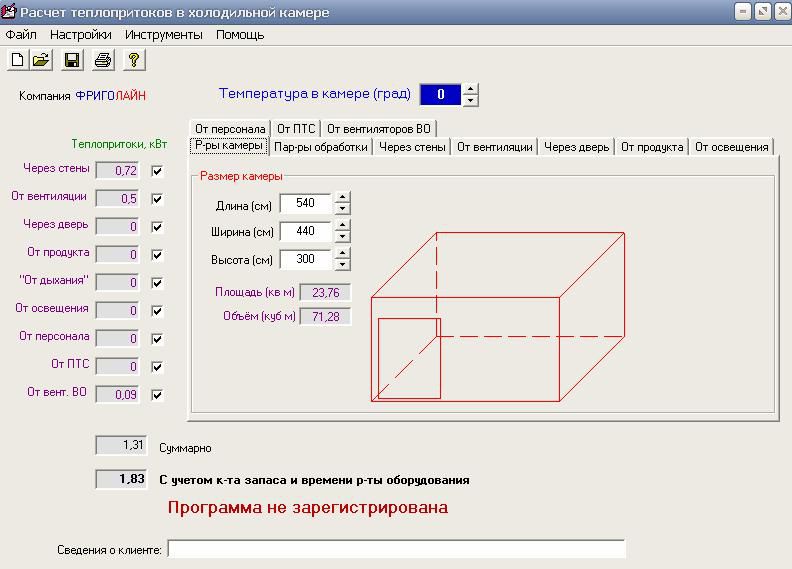
Task: Decrease Ширина value with down arrow
Action: tap(343, 237)
